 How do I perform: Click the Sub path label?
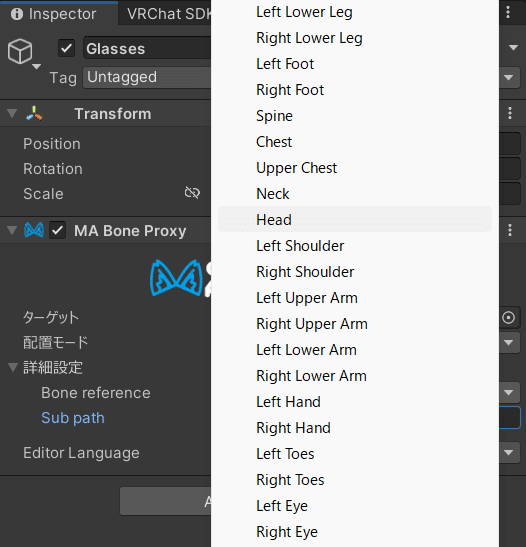click(73, 418)
